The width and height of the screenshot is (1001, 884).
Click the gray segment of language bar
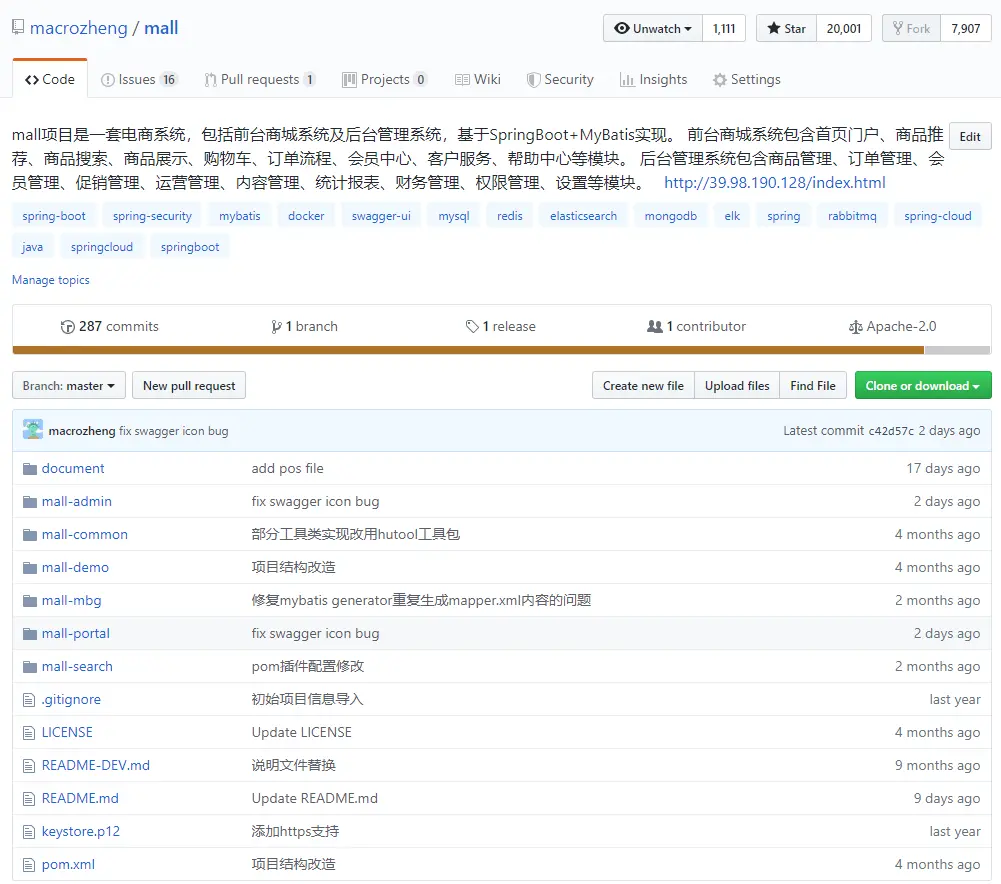(958, 350)
